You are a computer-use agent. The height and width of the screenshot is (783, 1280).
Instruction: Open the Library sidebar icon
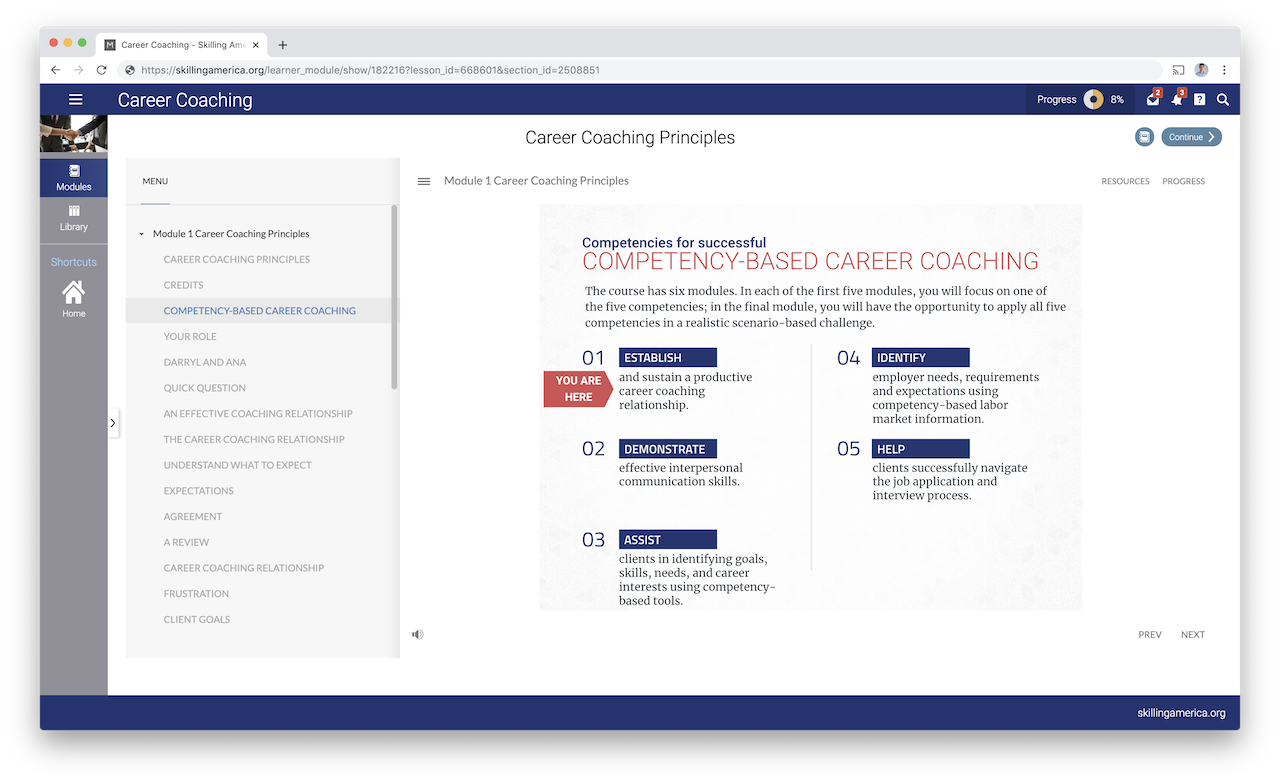click(73, 219)
